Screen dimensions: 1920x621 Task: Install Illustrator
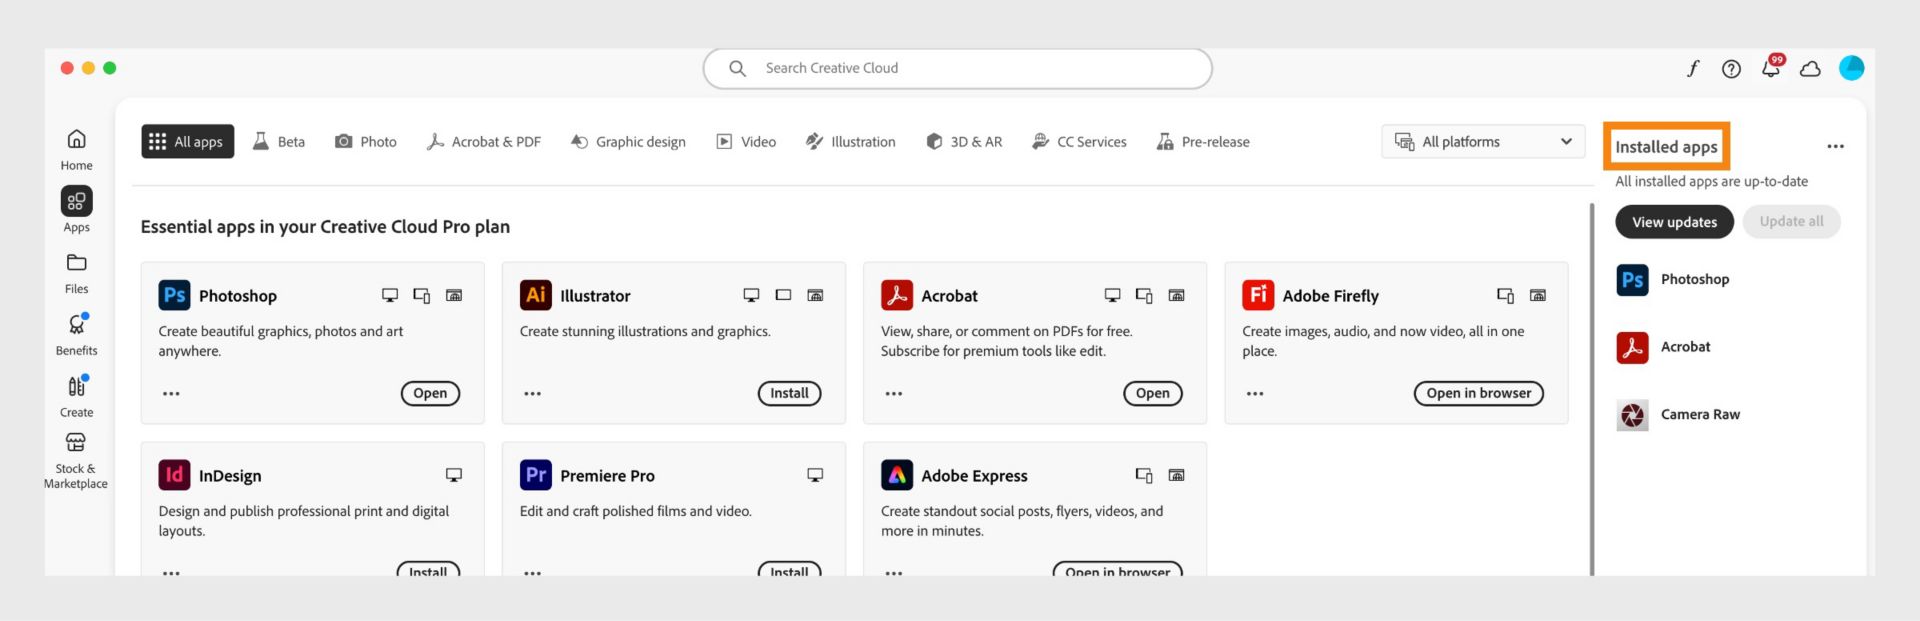coord(789,393)
